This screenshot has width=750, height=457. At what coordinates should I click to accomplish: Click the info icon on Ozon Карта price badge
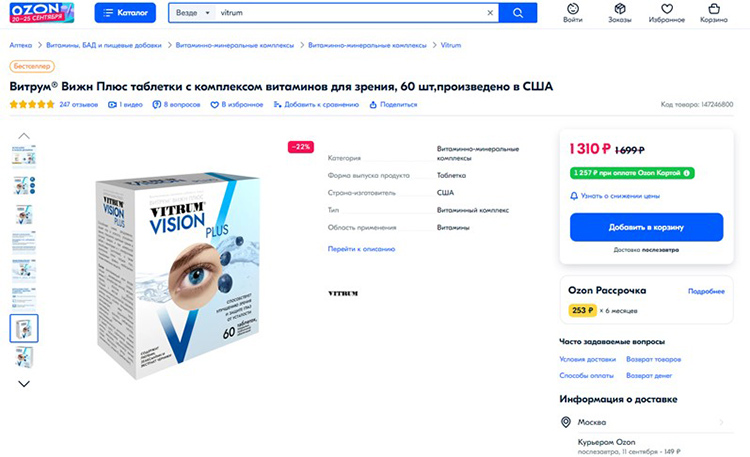tap(687, 173)
